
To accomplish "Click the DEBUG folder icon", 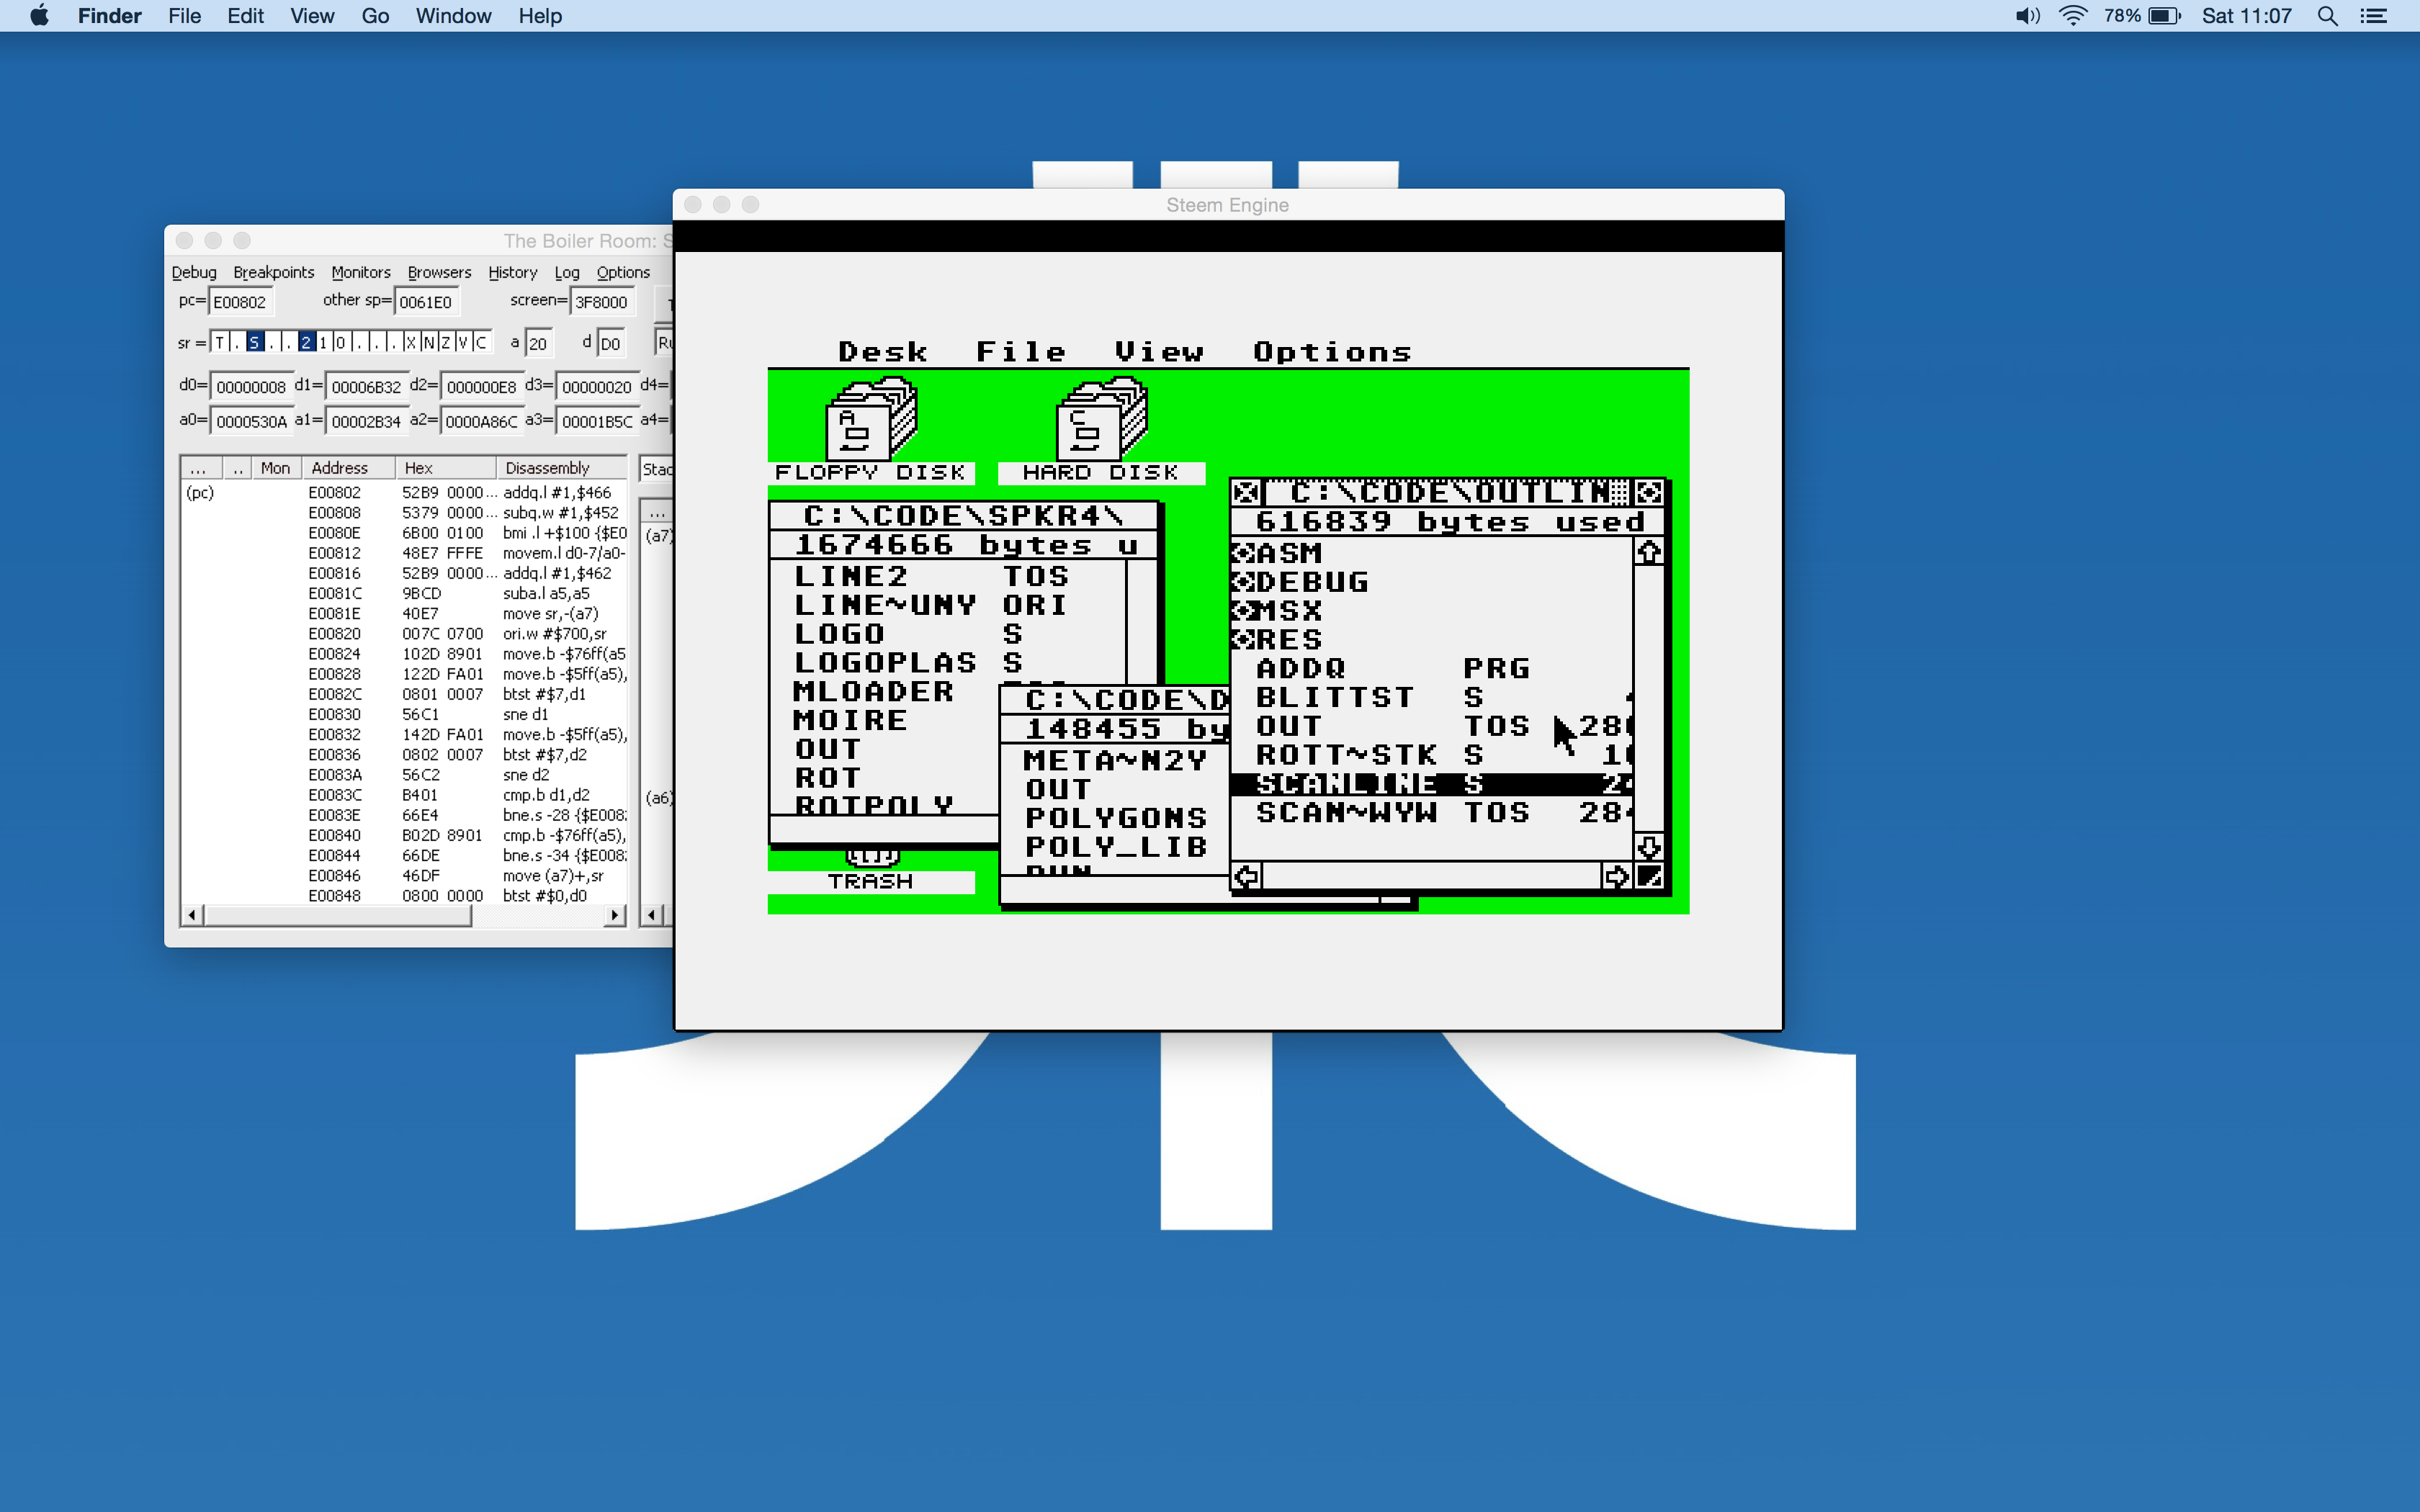I will (1244, 582).
